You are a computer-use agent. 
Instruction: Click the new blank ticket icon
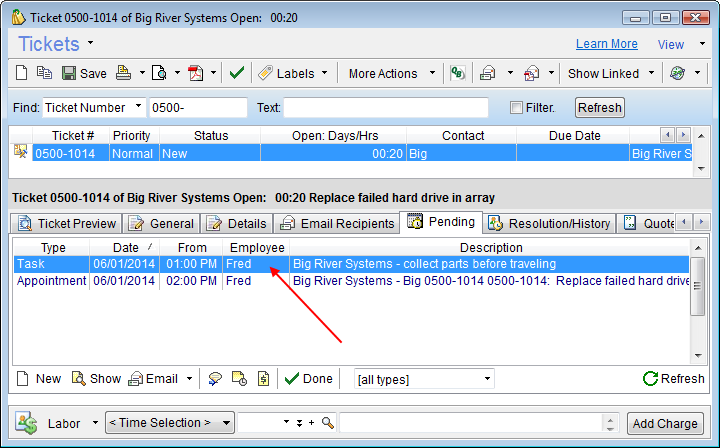[23, 73]
